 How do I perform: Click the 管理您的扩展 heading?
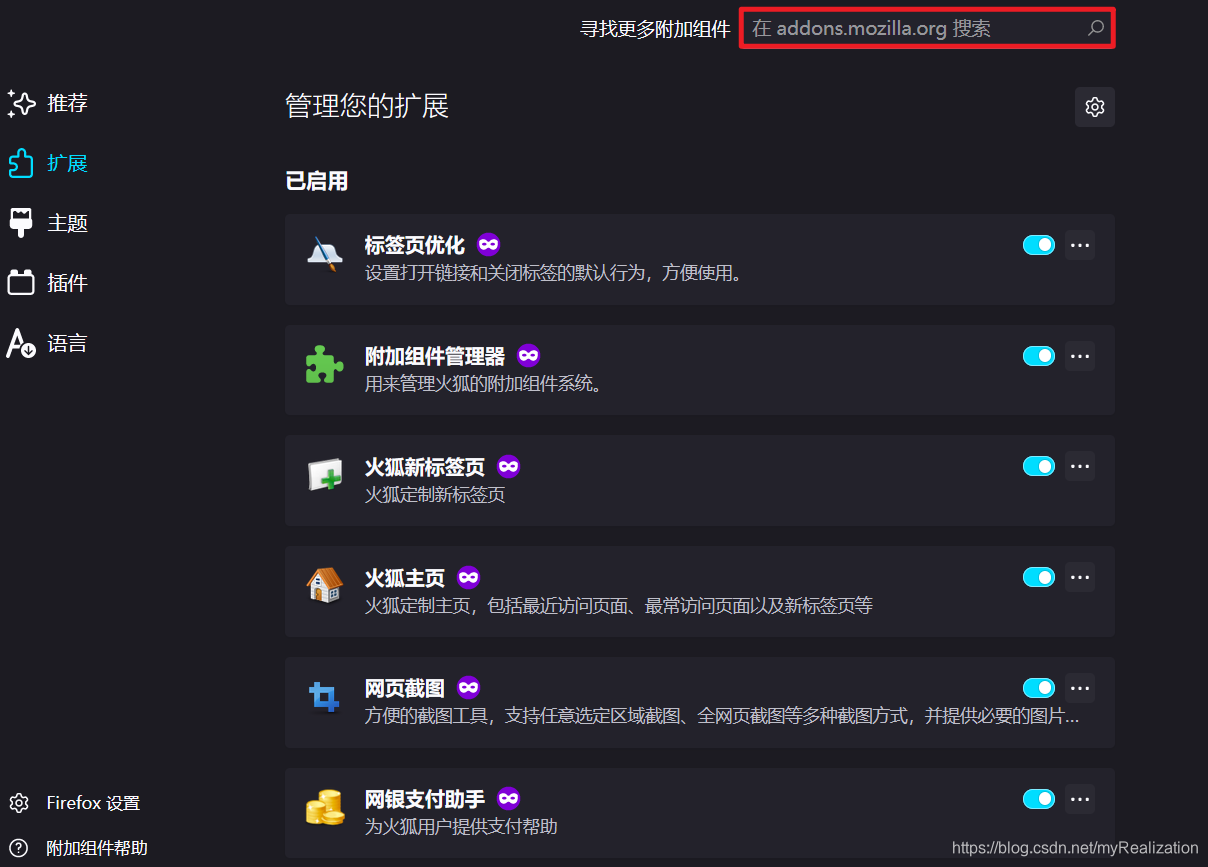point(367,106)
